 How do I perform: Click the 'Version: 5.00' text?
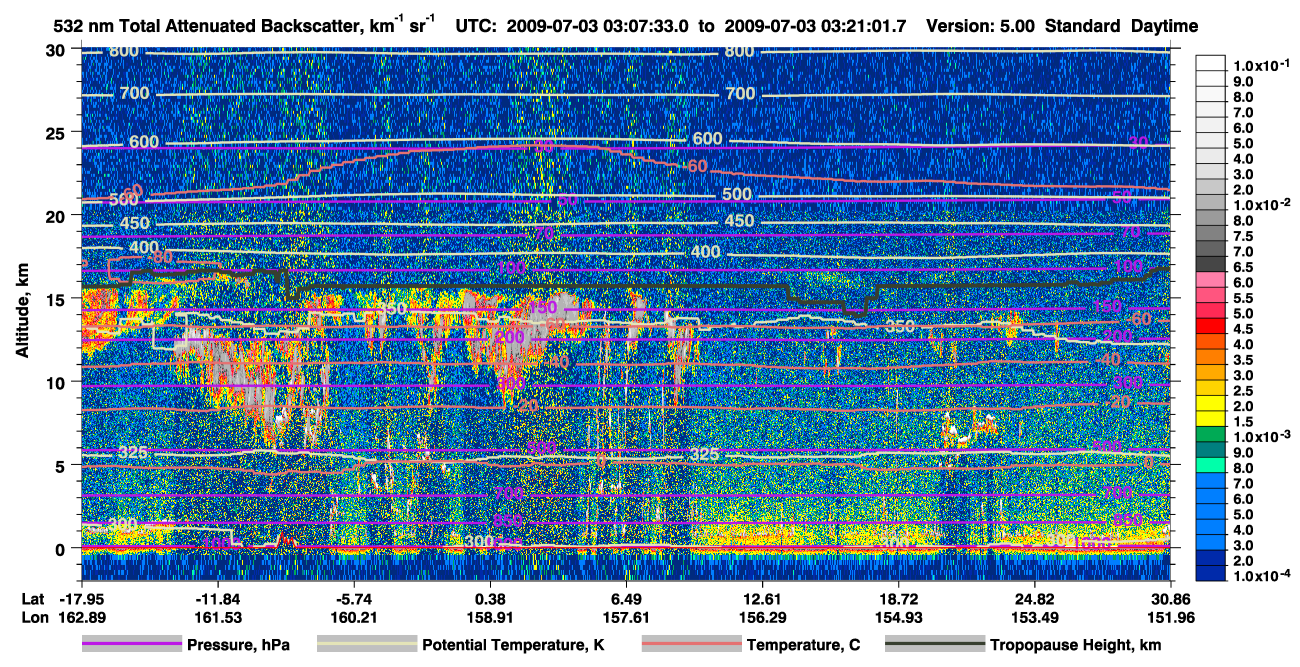pos(982,26)
